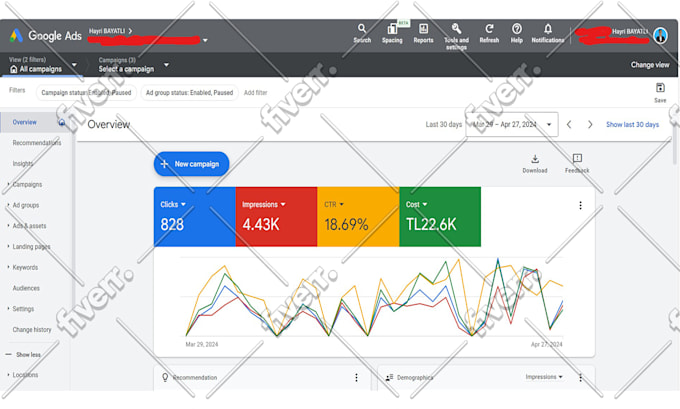680x409 pixels.
Task: Collapse sidebar with Show less
Action: point(24,354)
